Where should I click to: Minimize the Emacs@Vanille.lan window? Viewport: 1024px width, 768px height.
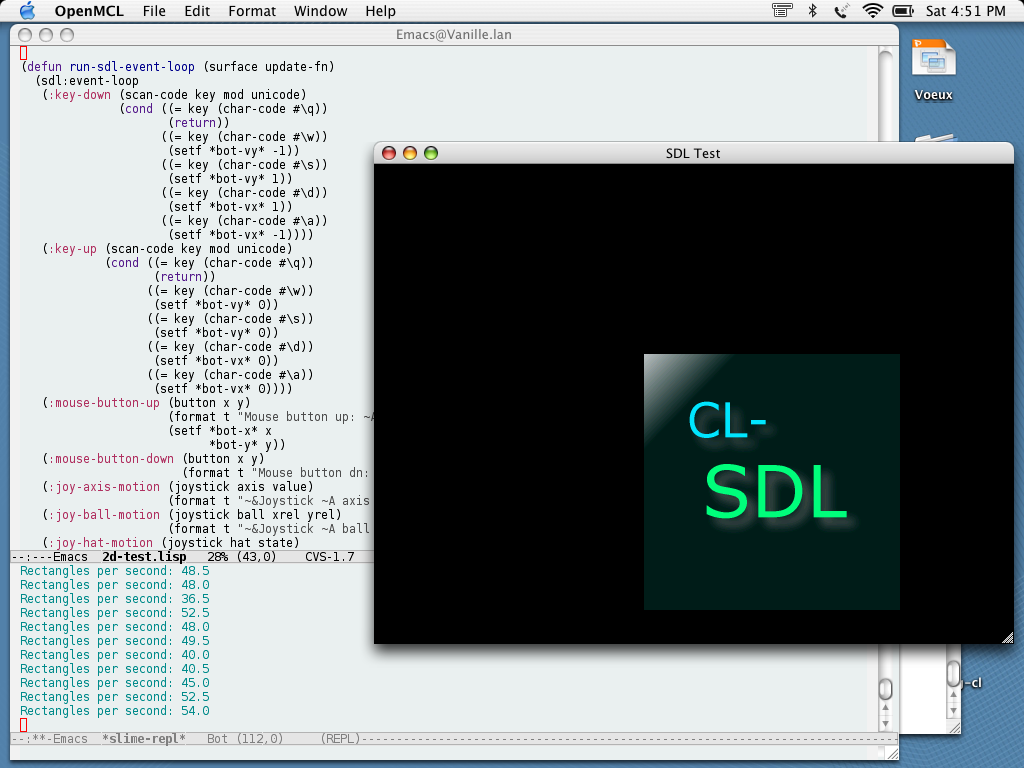[x=46, y=35]
